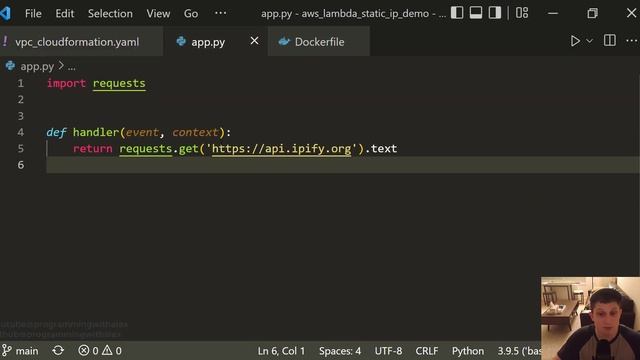This screenshot has width=640, height=360.
Task: Click the https://api.ipify.org URL string
Action: 281,149
